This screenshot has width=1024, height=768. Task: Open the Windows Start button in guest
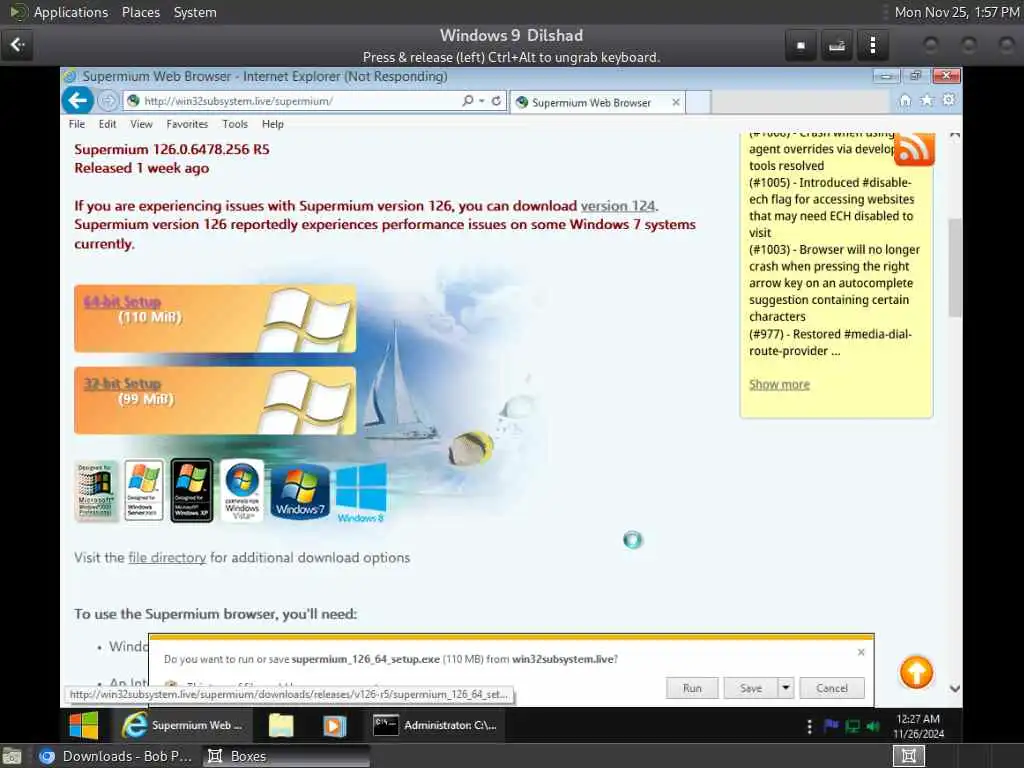[84, 726]
